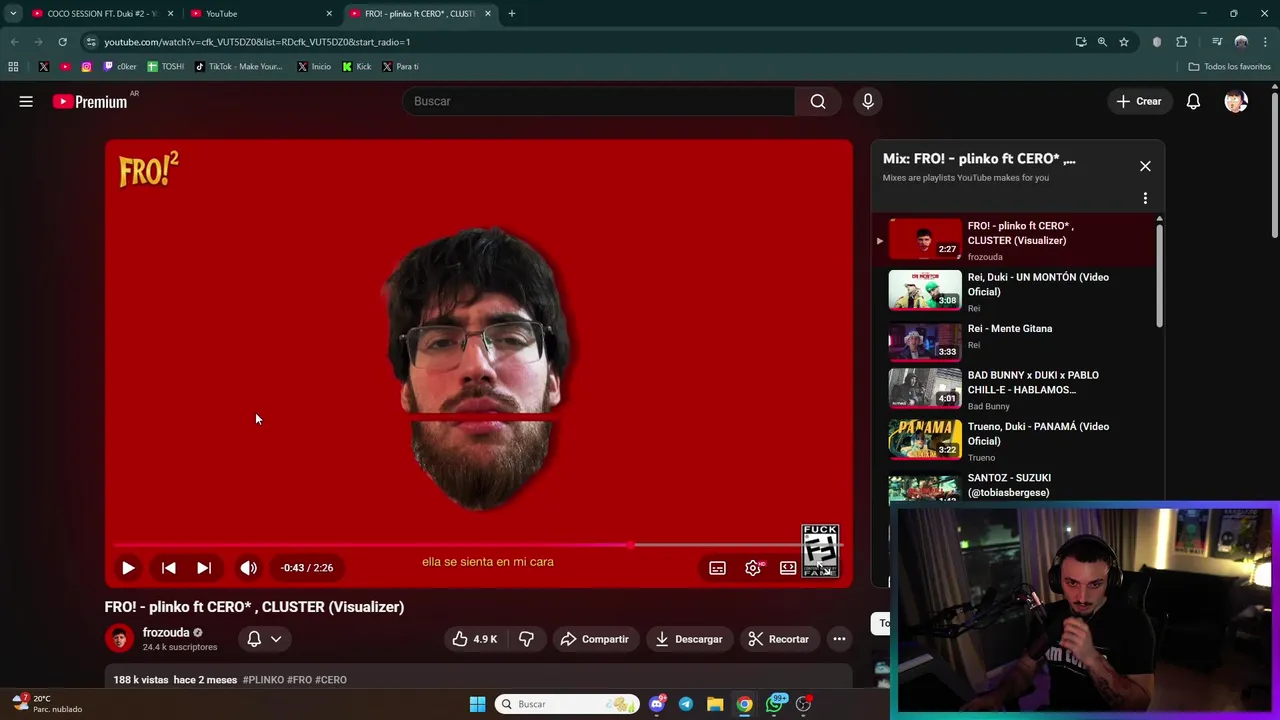Close the Mix playlist panel
This screenshot has height=720, width=1280.
(x=1145, y=166)
